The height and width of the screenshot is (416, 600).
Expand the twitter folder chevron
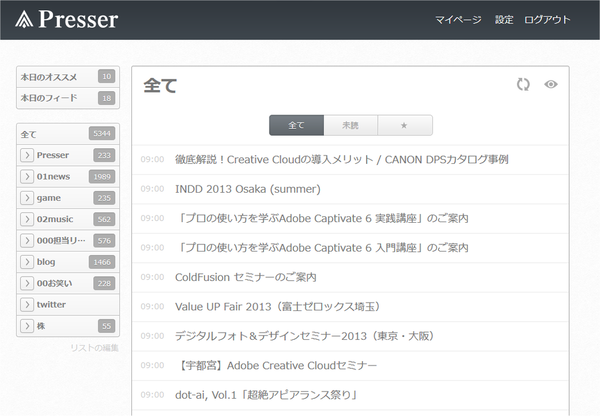point(27,305)
